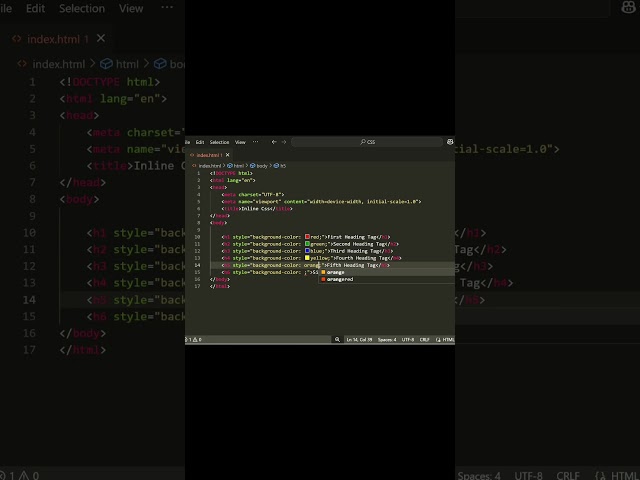Open the Edit menu in the centered editor

click(200, 142)
